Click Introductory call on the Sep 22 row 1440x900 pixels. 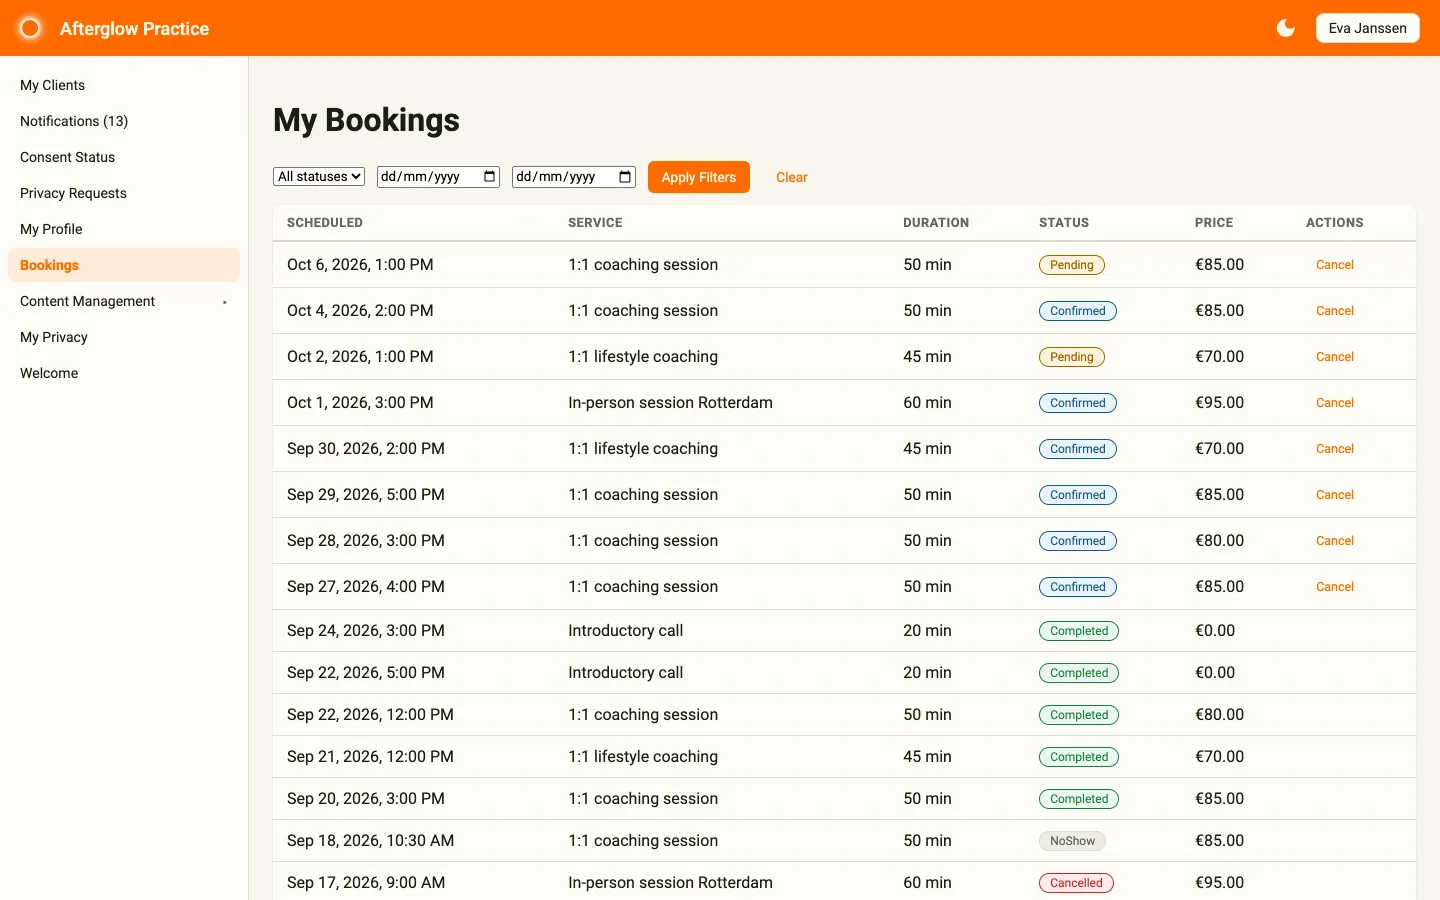626,673
